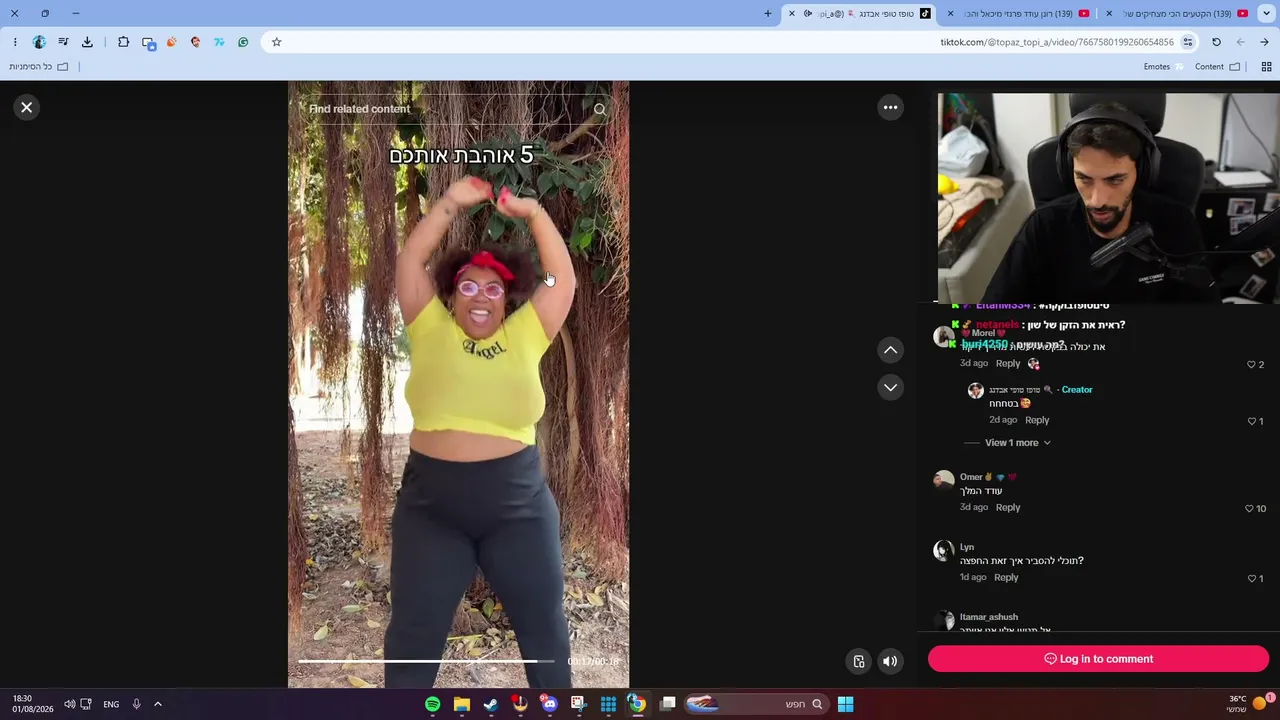Open the volume control in system tray
This screenshot has height=720, width=1280.
tap(70, 704)
